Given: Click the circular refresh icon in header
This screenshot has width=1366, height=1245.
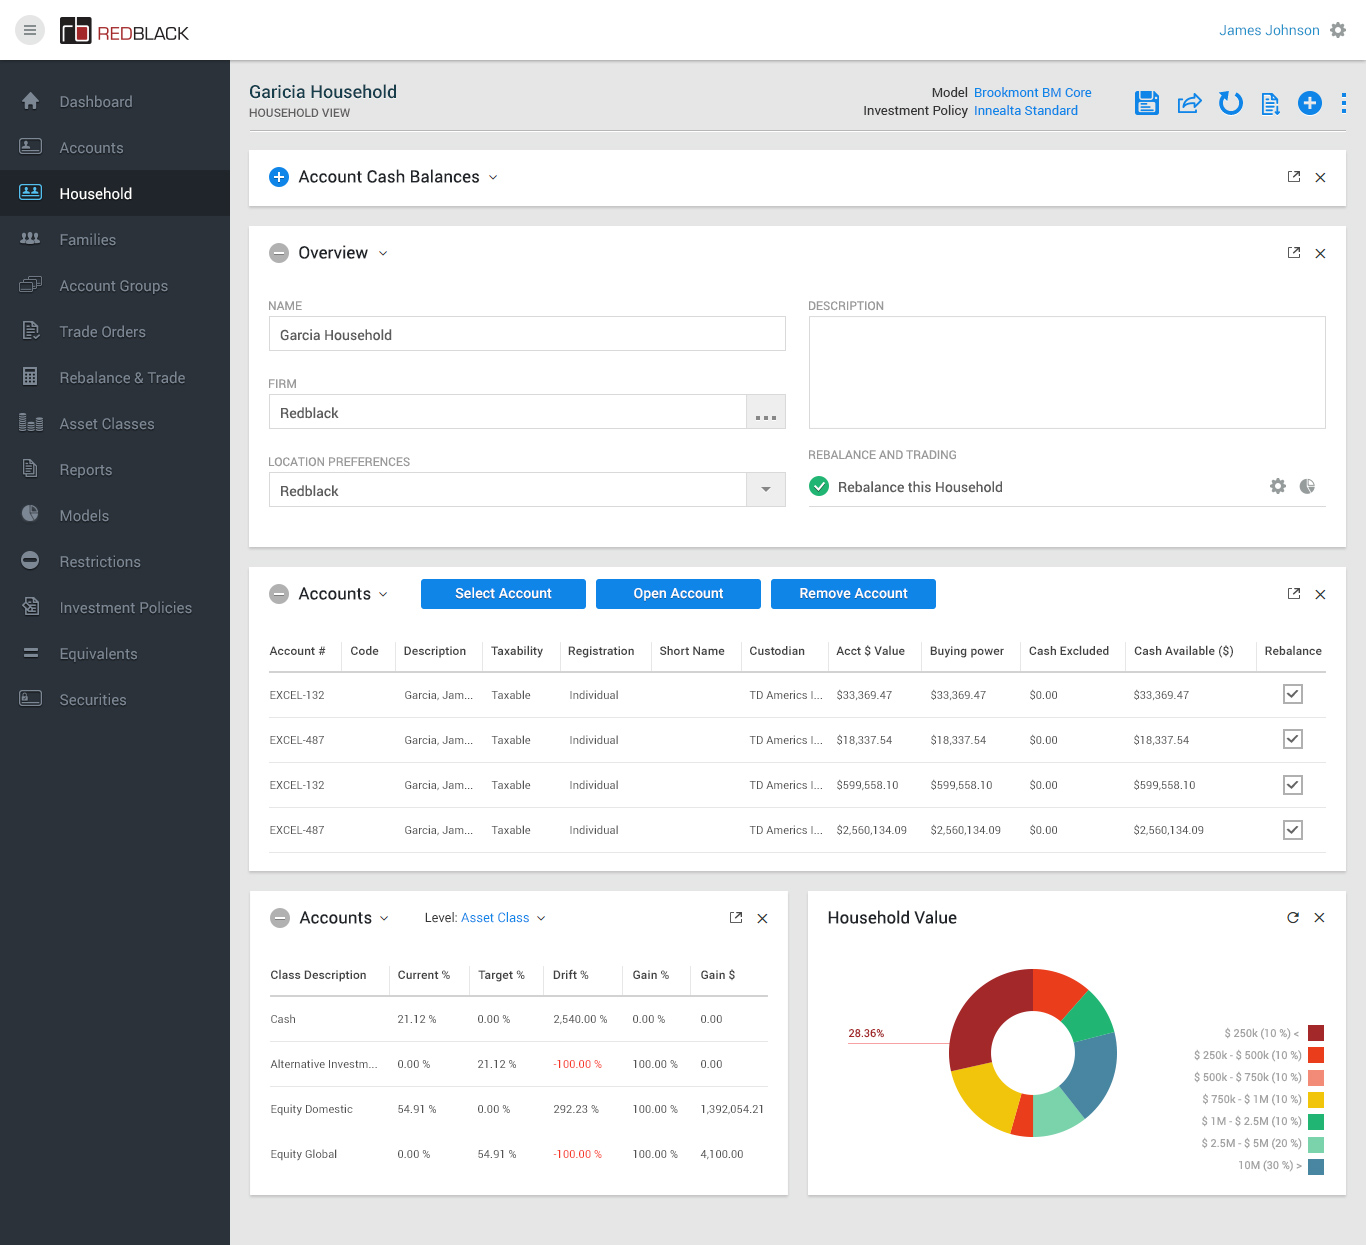Looking at the screenshot, I should 1230,103.
